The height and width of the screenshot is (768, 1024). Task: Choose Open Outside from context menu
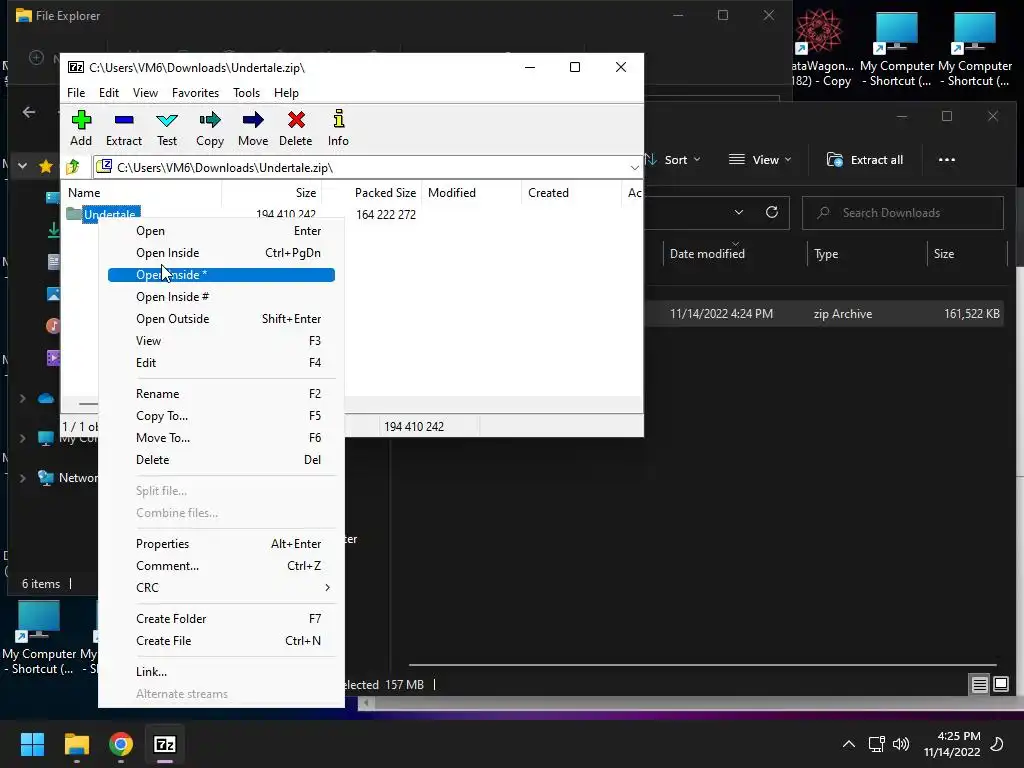pos(221,319)
